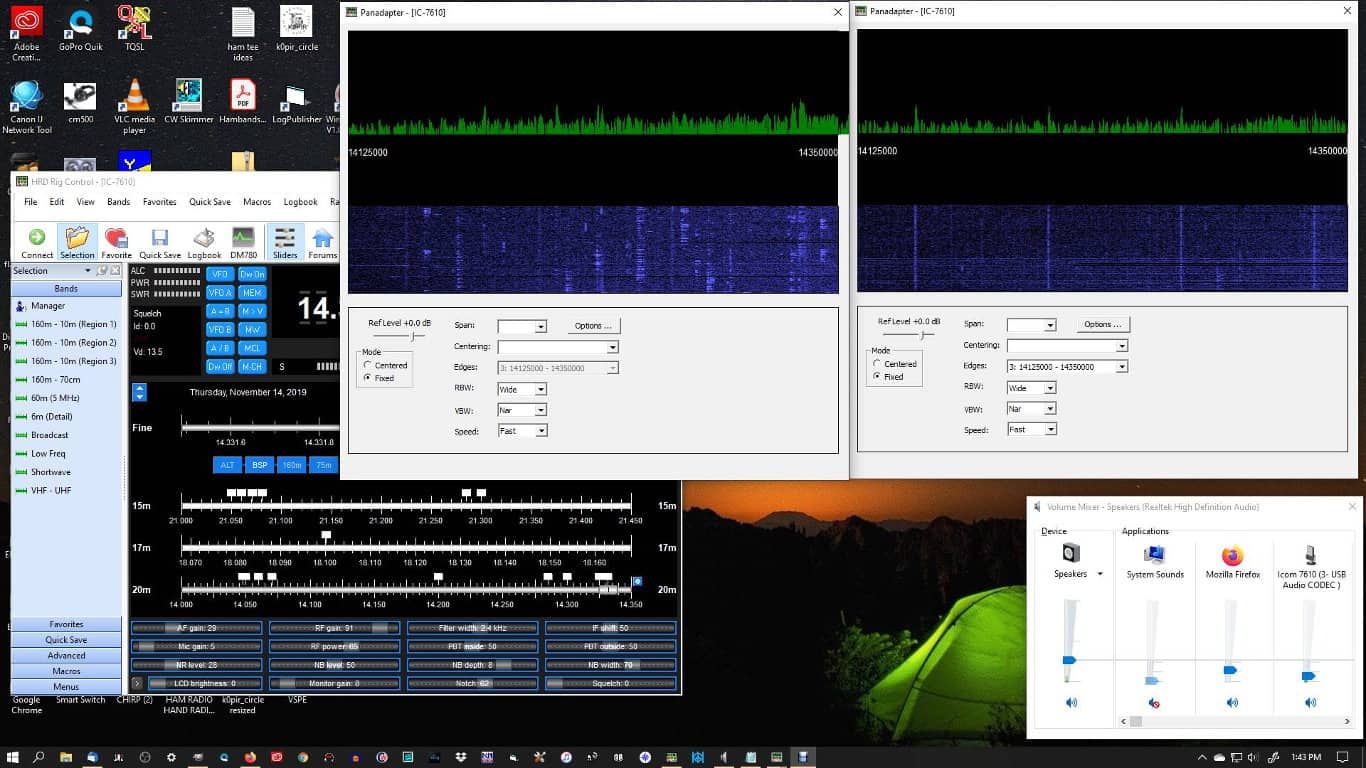Click the Quick Save floppy disk icon

click(x=160, y=243)
